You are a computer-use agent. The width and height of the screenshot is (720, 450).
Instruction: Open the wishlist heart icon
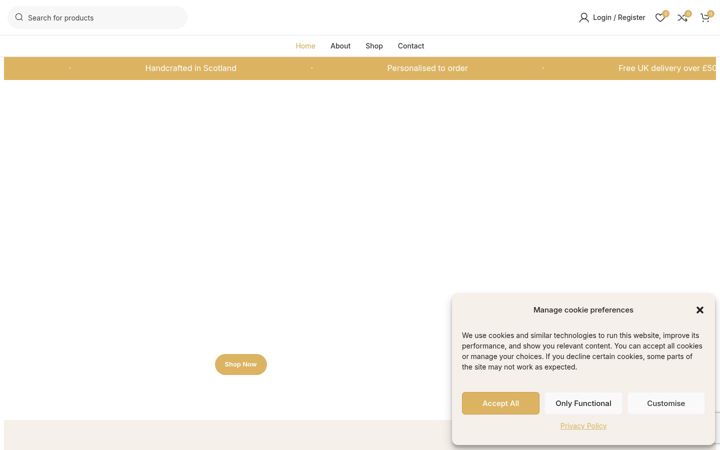click(x=660, y=18)
